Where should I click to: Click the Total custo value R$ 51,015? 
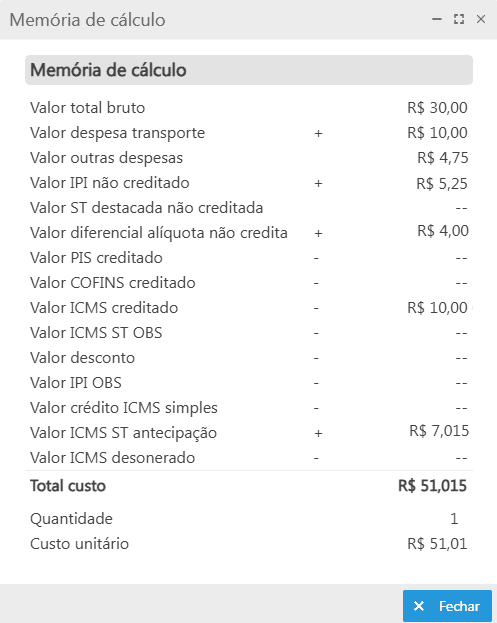click(x=432, y=486)
